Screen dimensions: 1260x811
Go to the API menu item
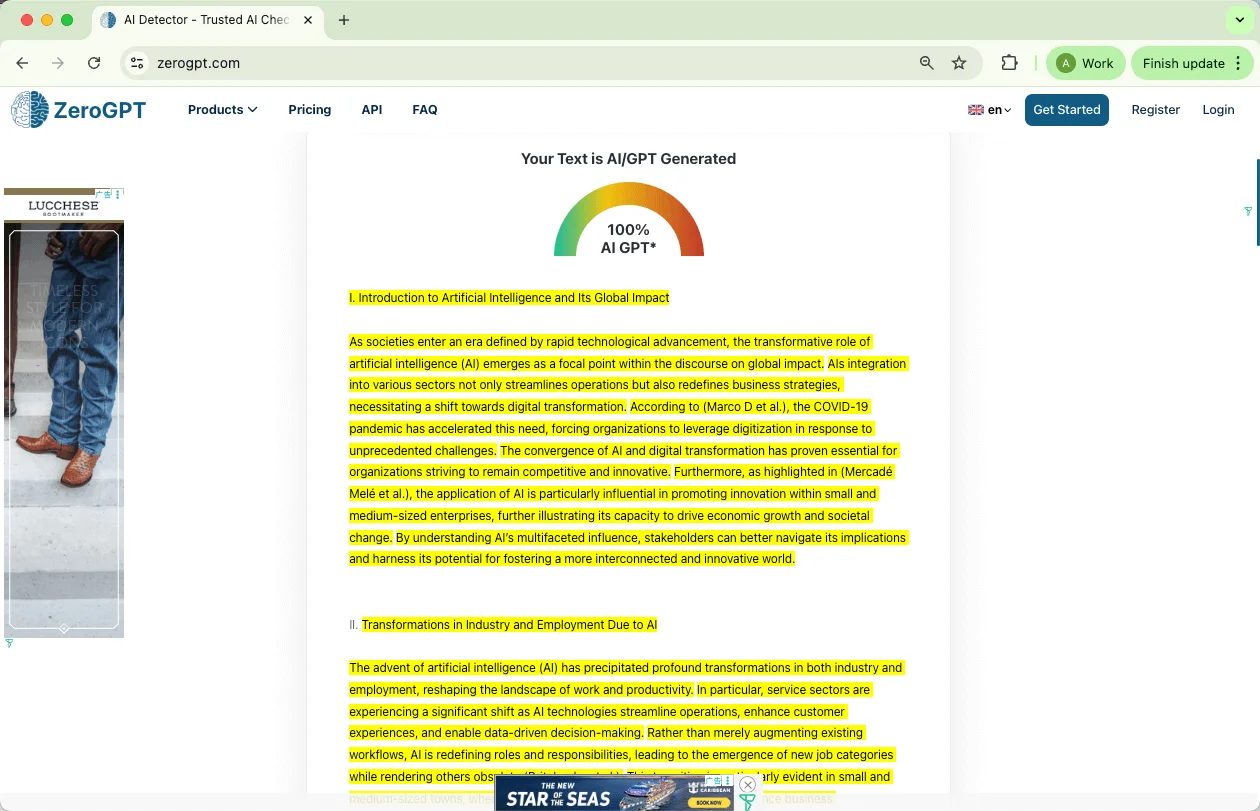coord(372,110)
